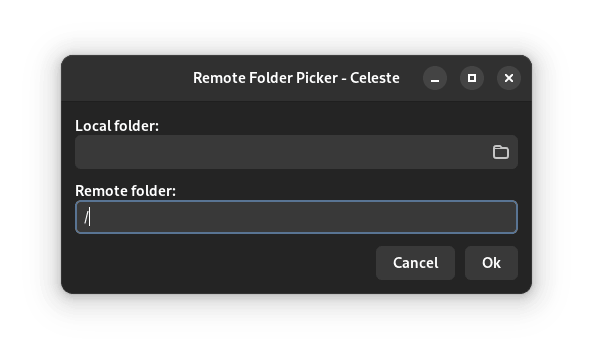The width and height of the screenshot is (593, 361).
Task: Dismiss dialog using the Cancel button
Action: (x=415, y=263)
